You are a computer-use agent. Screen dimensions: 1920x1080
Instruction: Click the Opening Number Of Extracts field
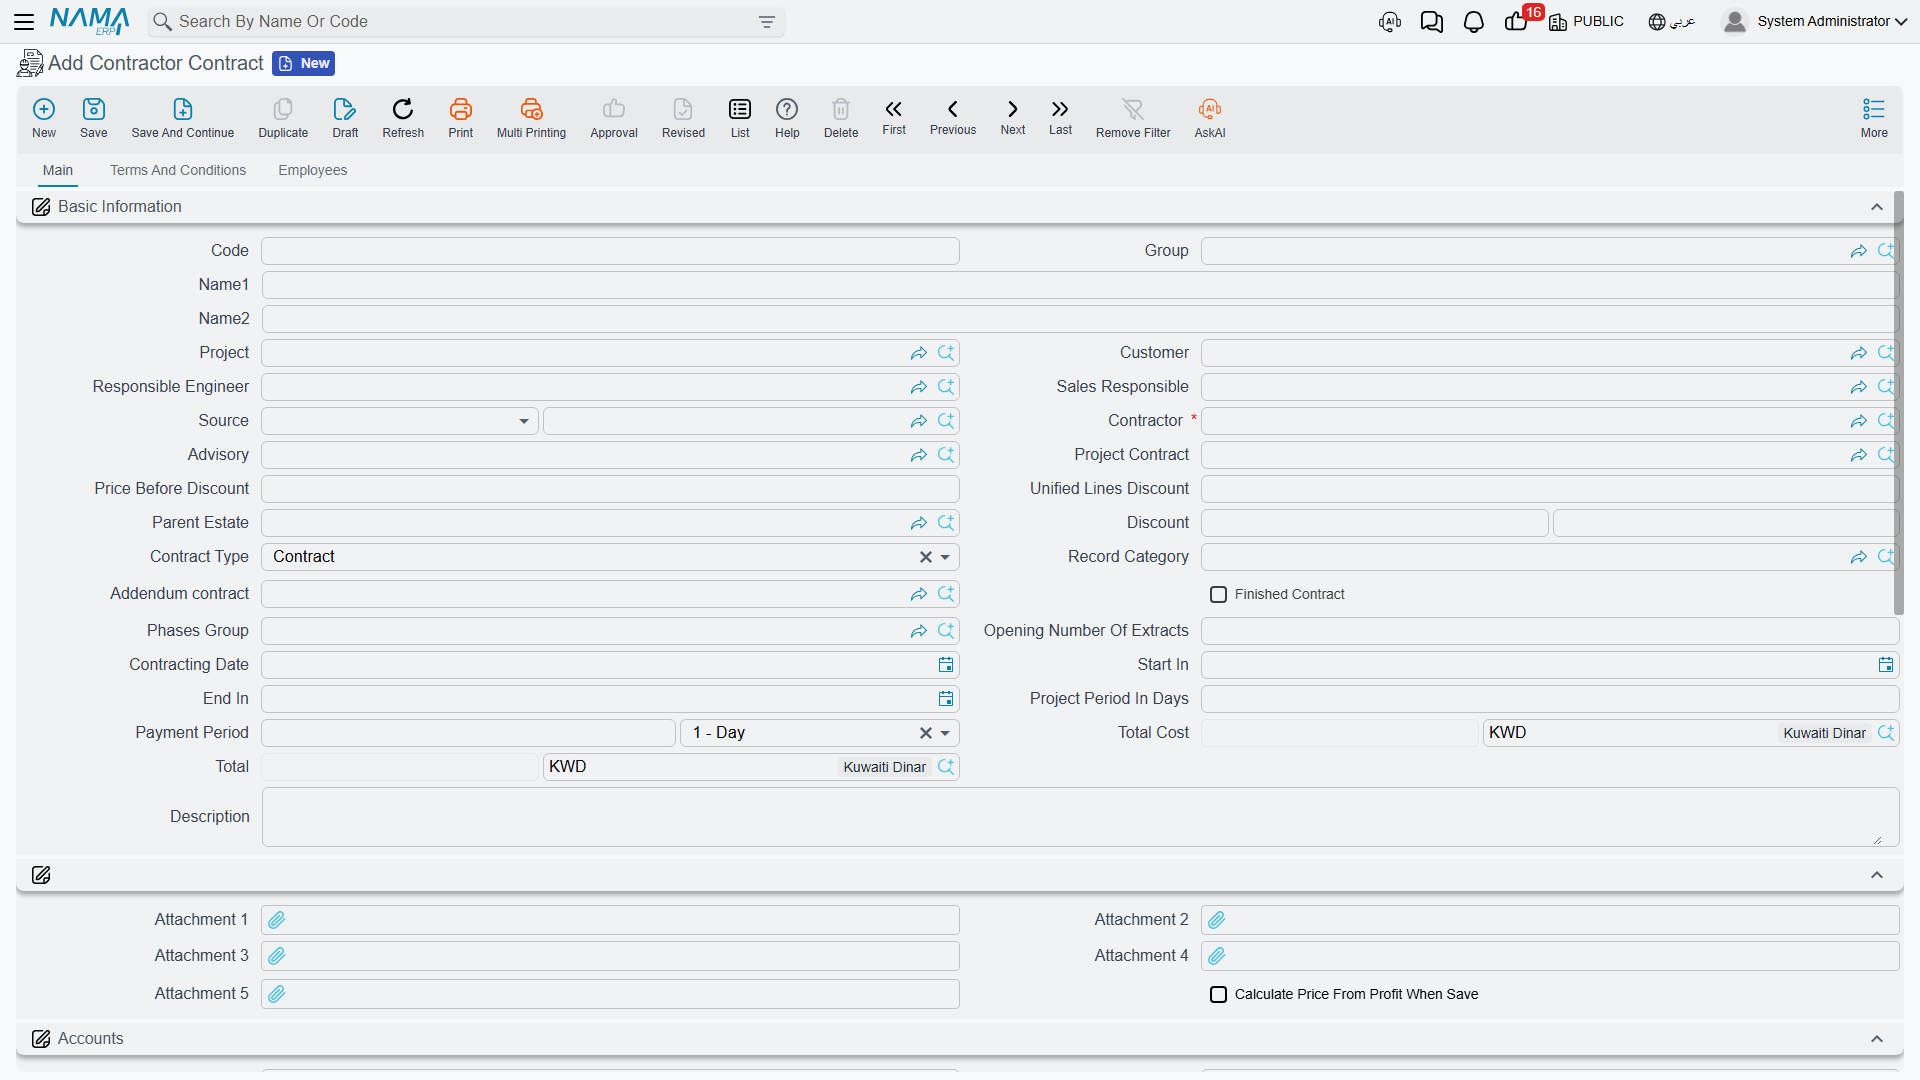click(1550, 631)
